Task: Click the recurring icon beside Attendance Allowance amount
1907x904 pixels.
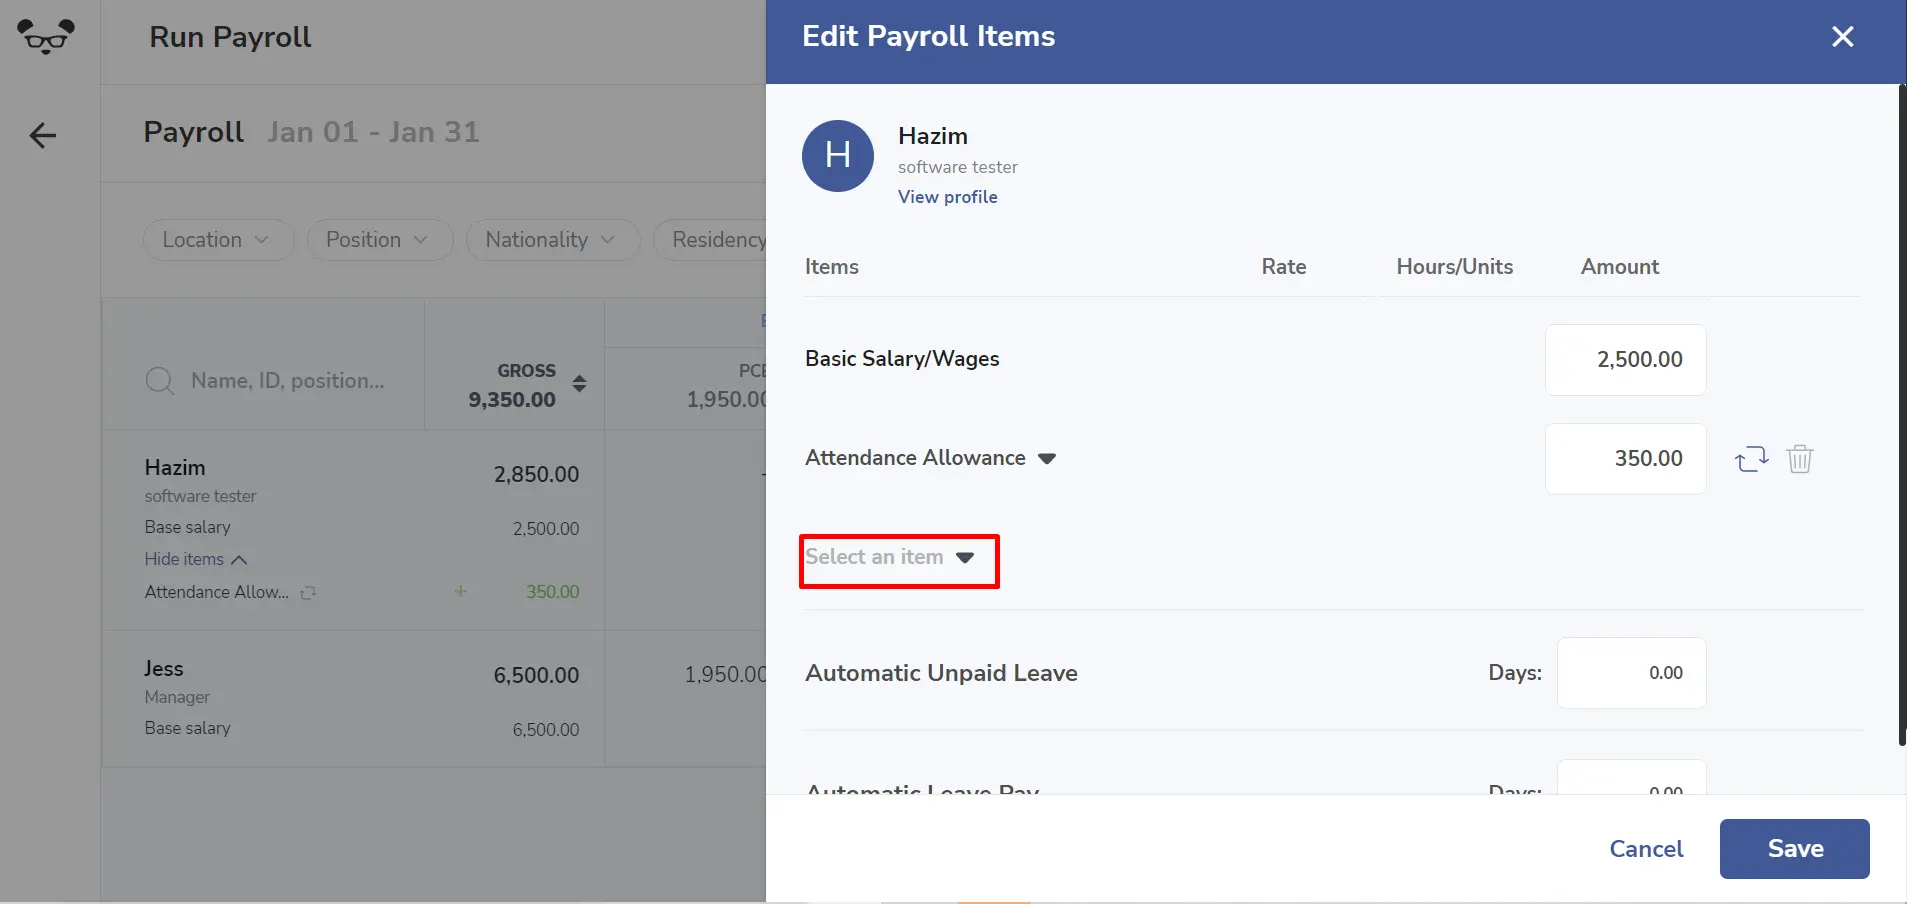Action: click(1751, 459)
